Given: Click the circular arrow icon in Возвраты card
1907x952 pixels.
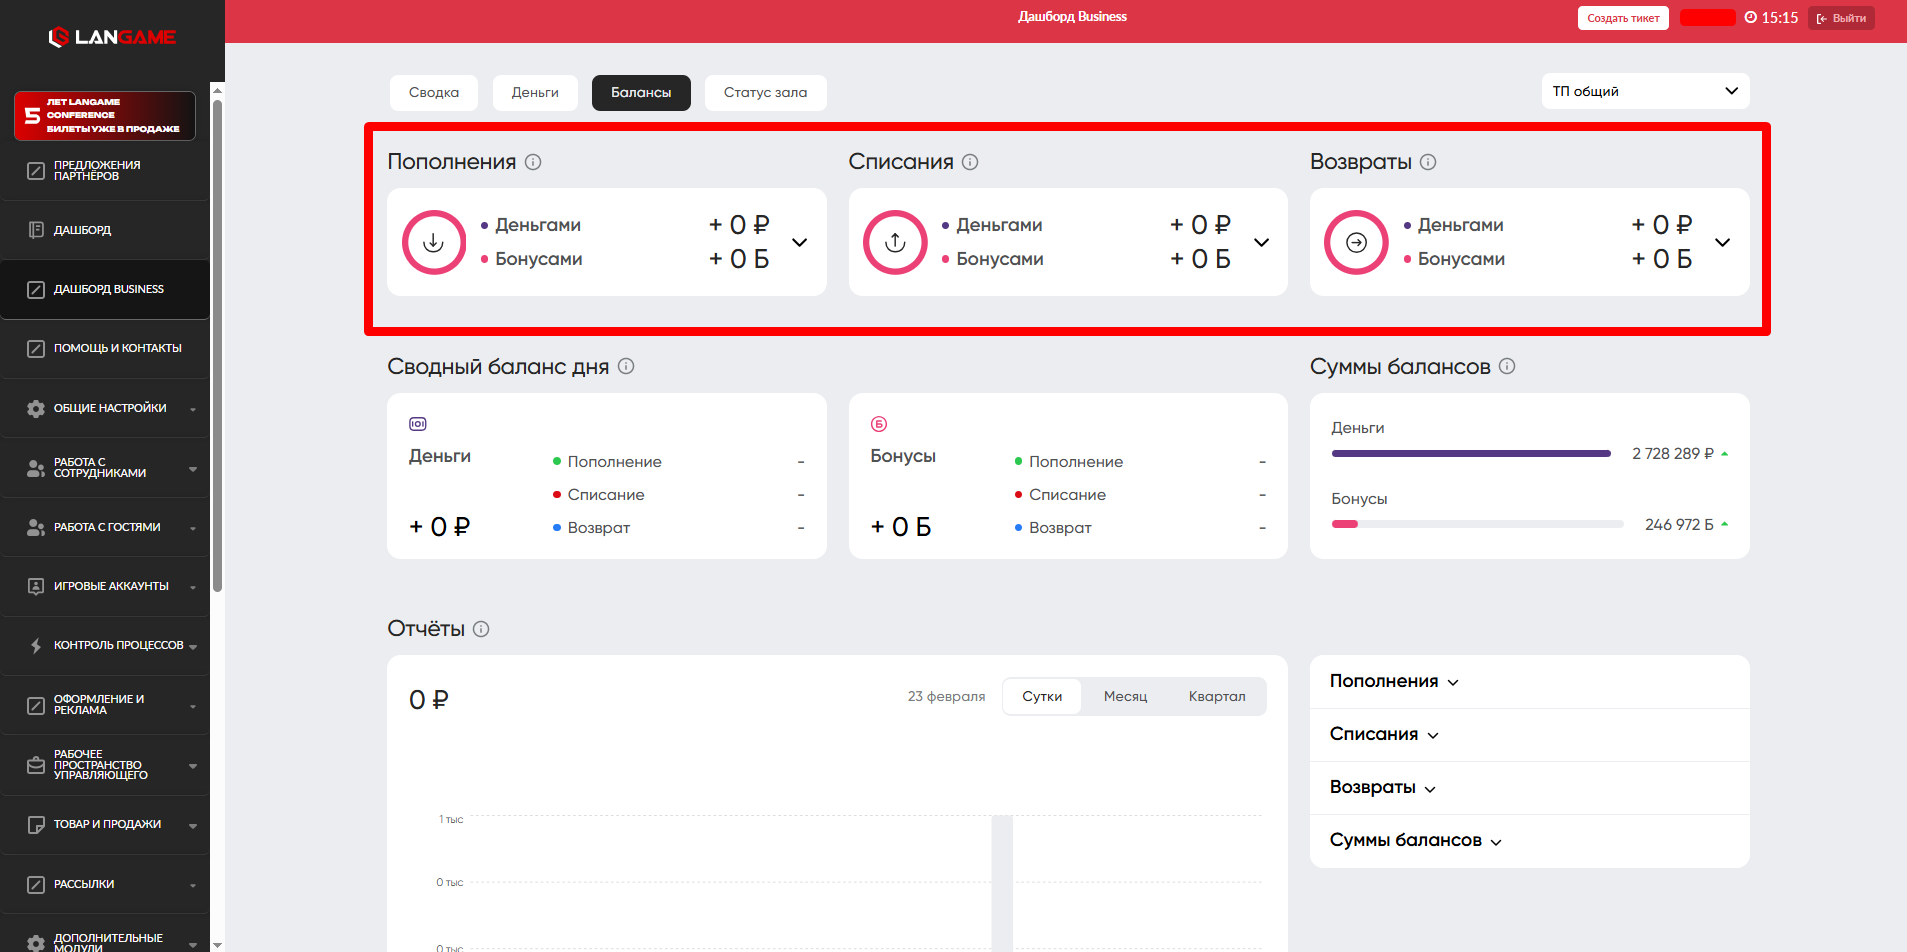Looking at the screenshot, I should click(x=1356, y=242).
